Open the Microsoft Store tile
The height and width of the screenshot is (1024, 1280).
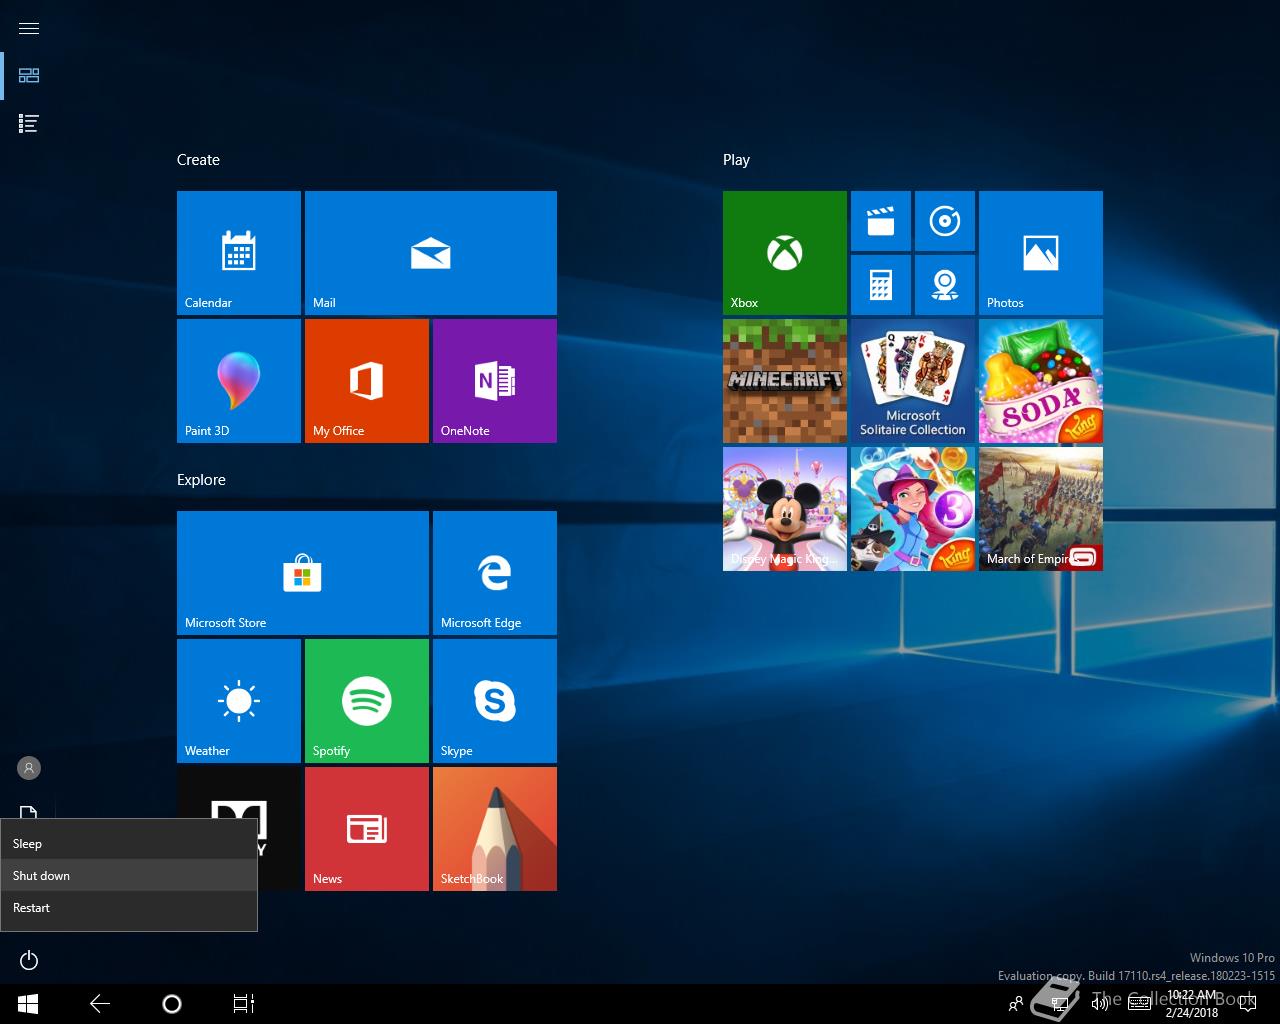coord(303,573)
